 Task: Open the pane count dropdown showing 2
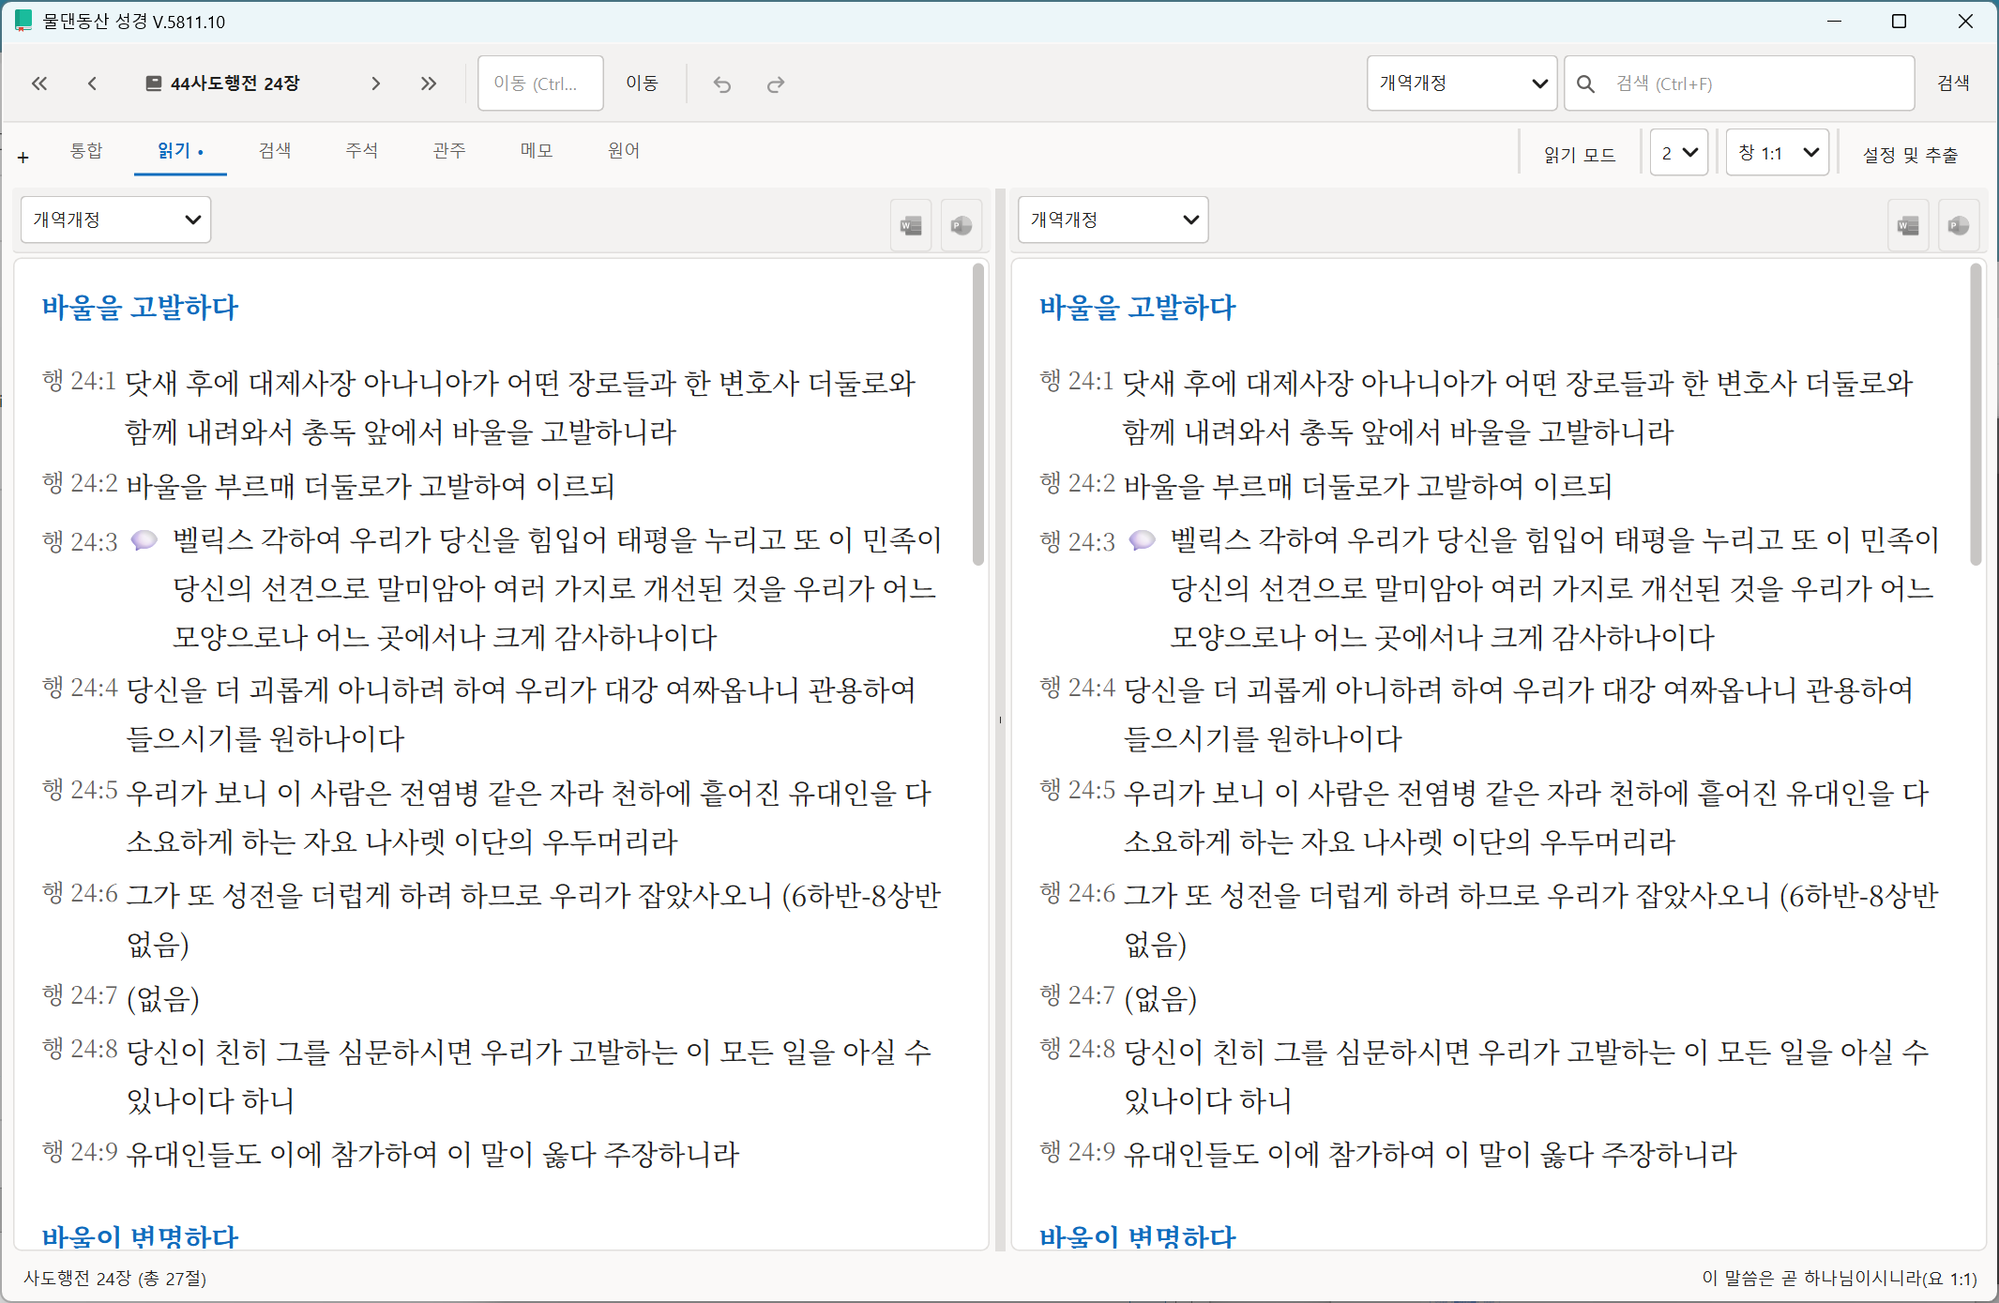click(1678, 153)
